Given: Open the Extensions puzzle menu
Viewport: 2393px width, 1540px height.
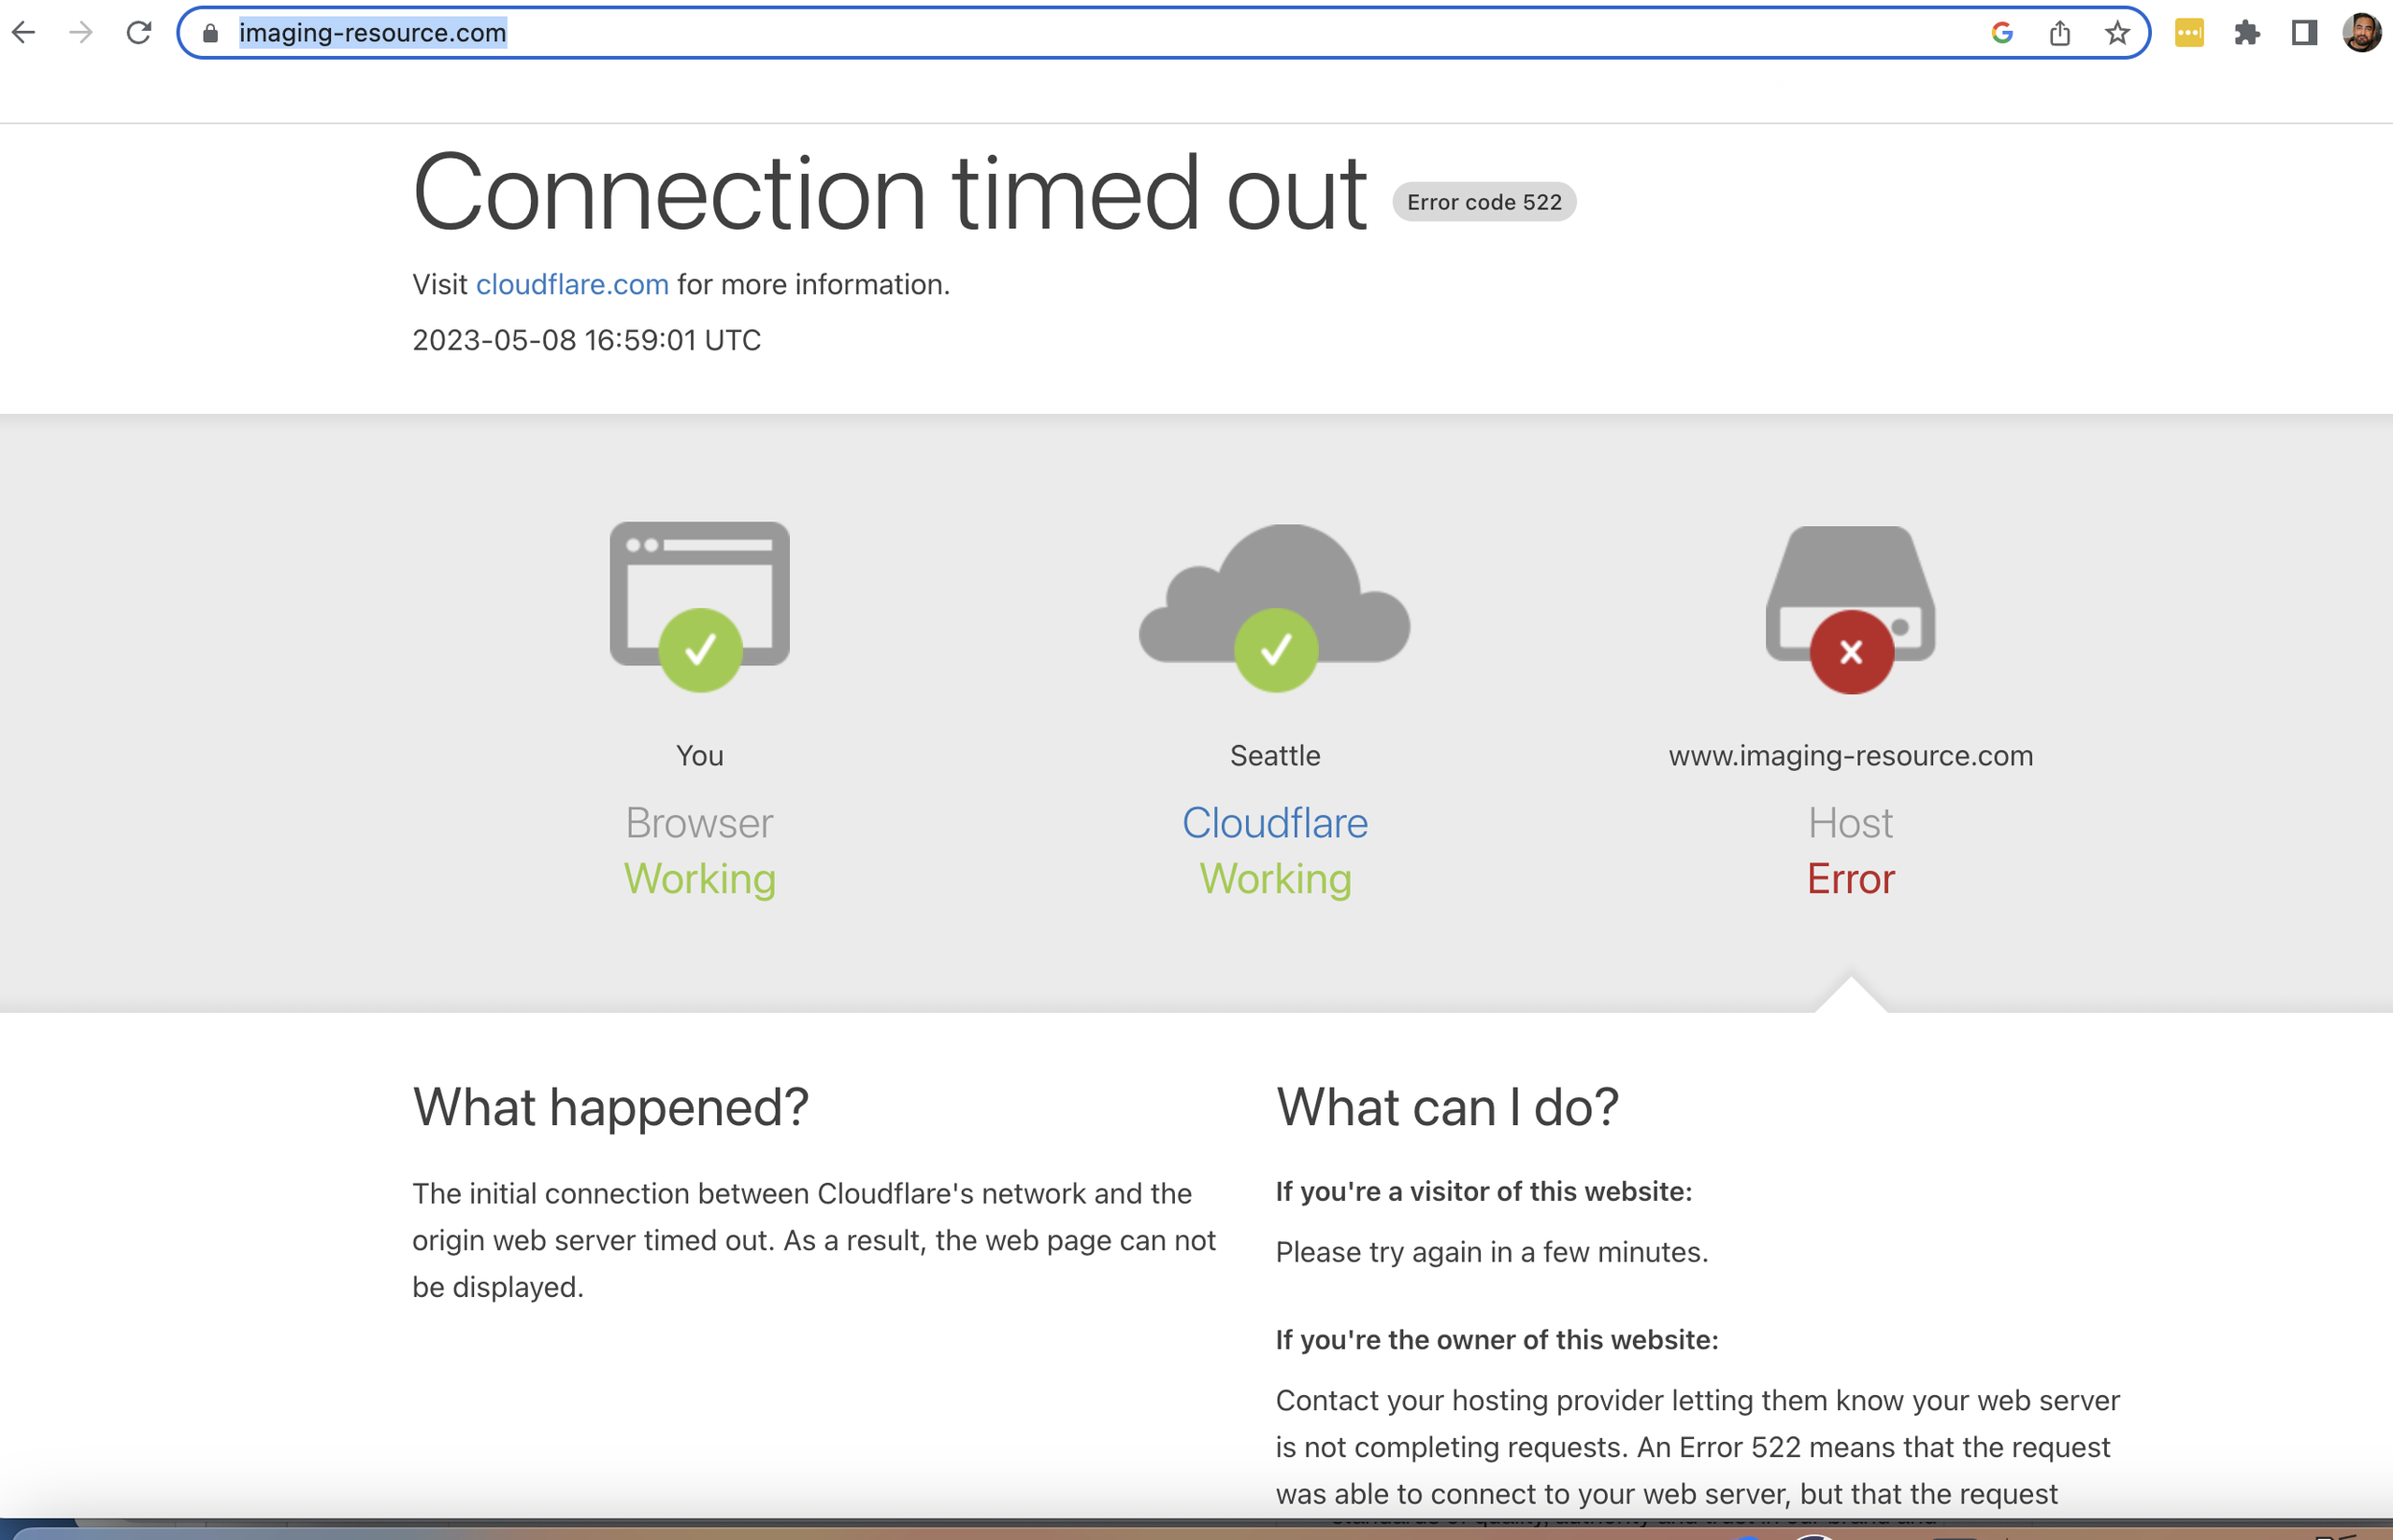Looking at the screenshot, I should pos(2247,33).
